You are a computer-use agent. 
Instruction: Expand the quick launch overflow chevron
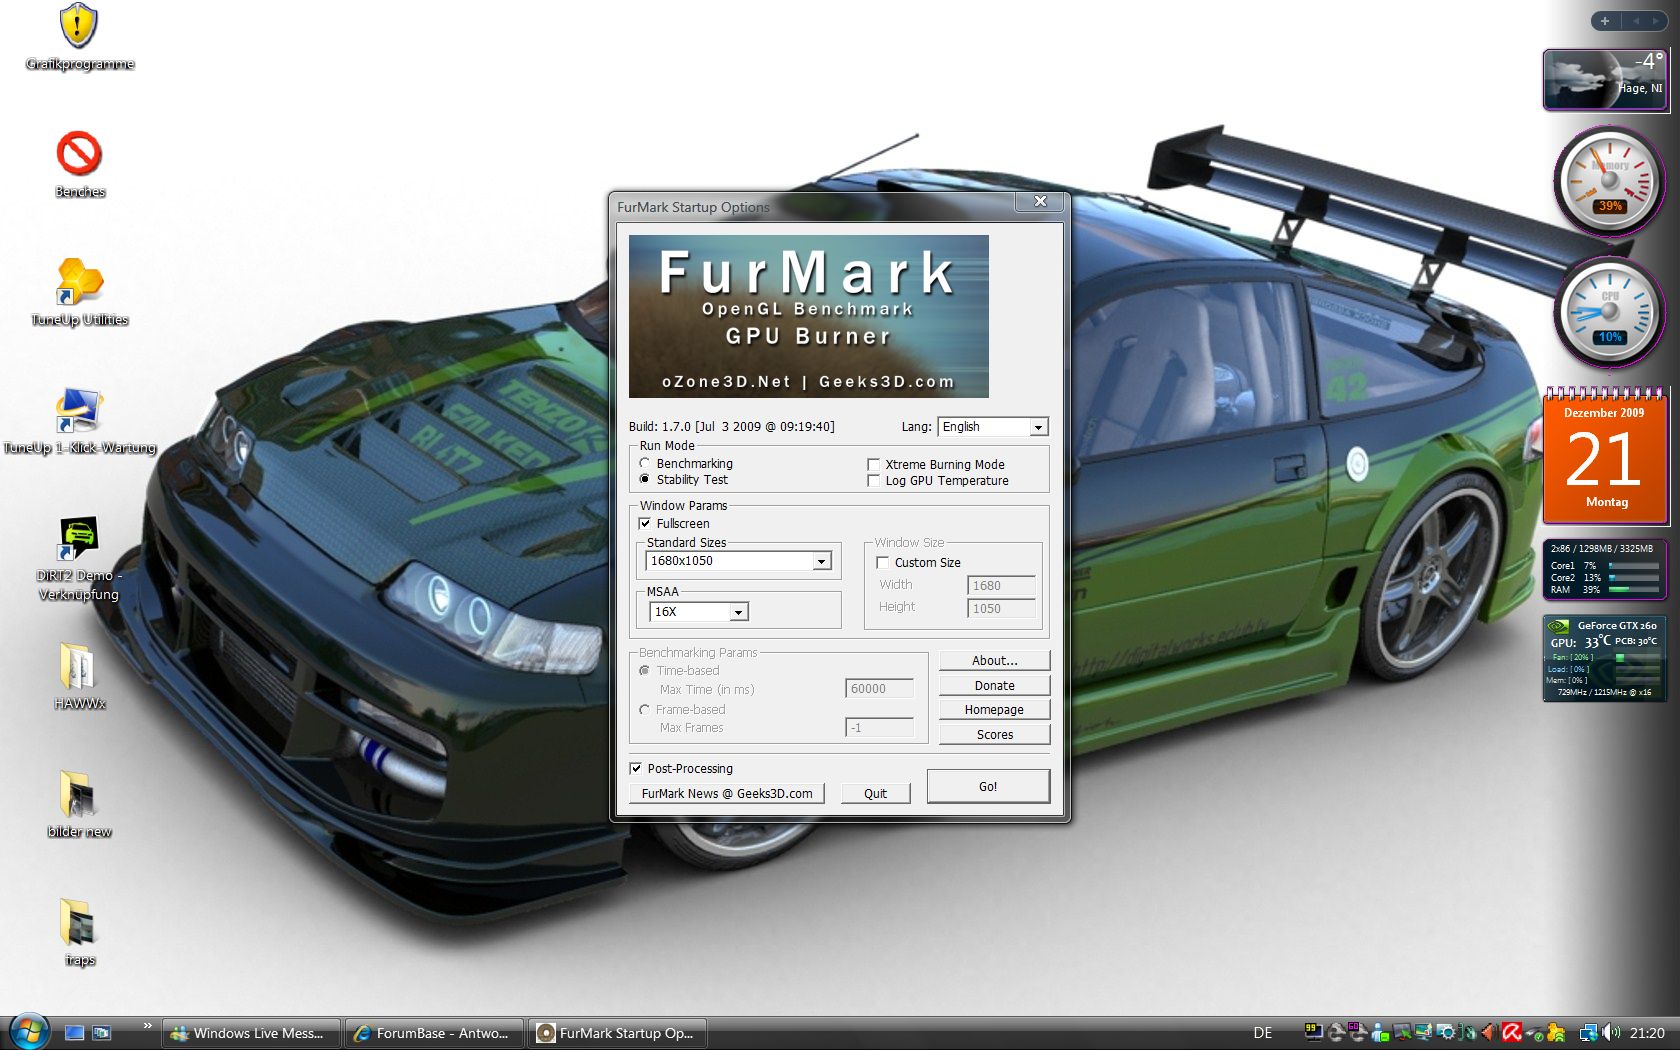pyautogui.click(x=148, y=1026)
